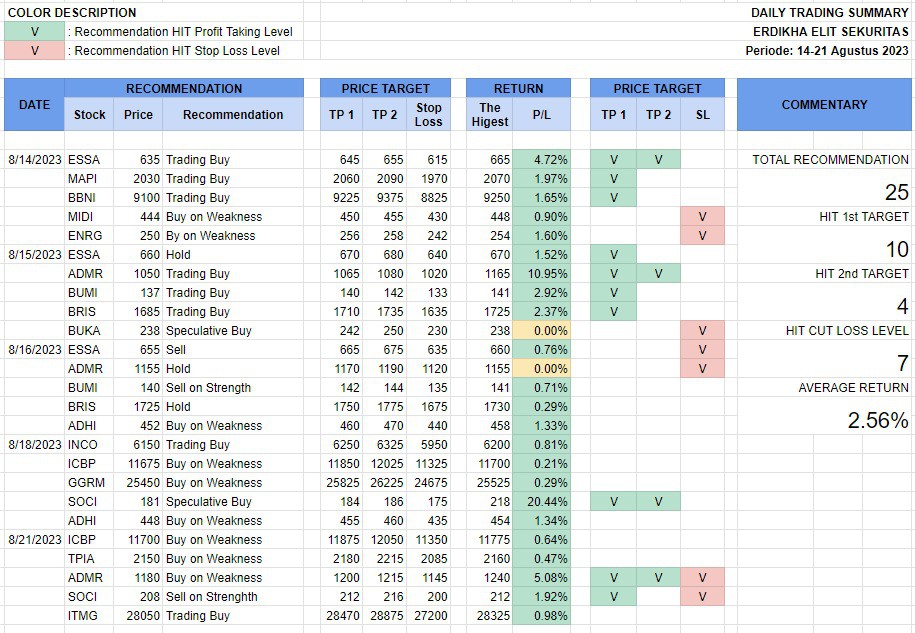Click the red Stop Loss legend swatch

(x=34, y=50)
